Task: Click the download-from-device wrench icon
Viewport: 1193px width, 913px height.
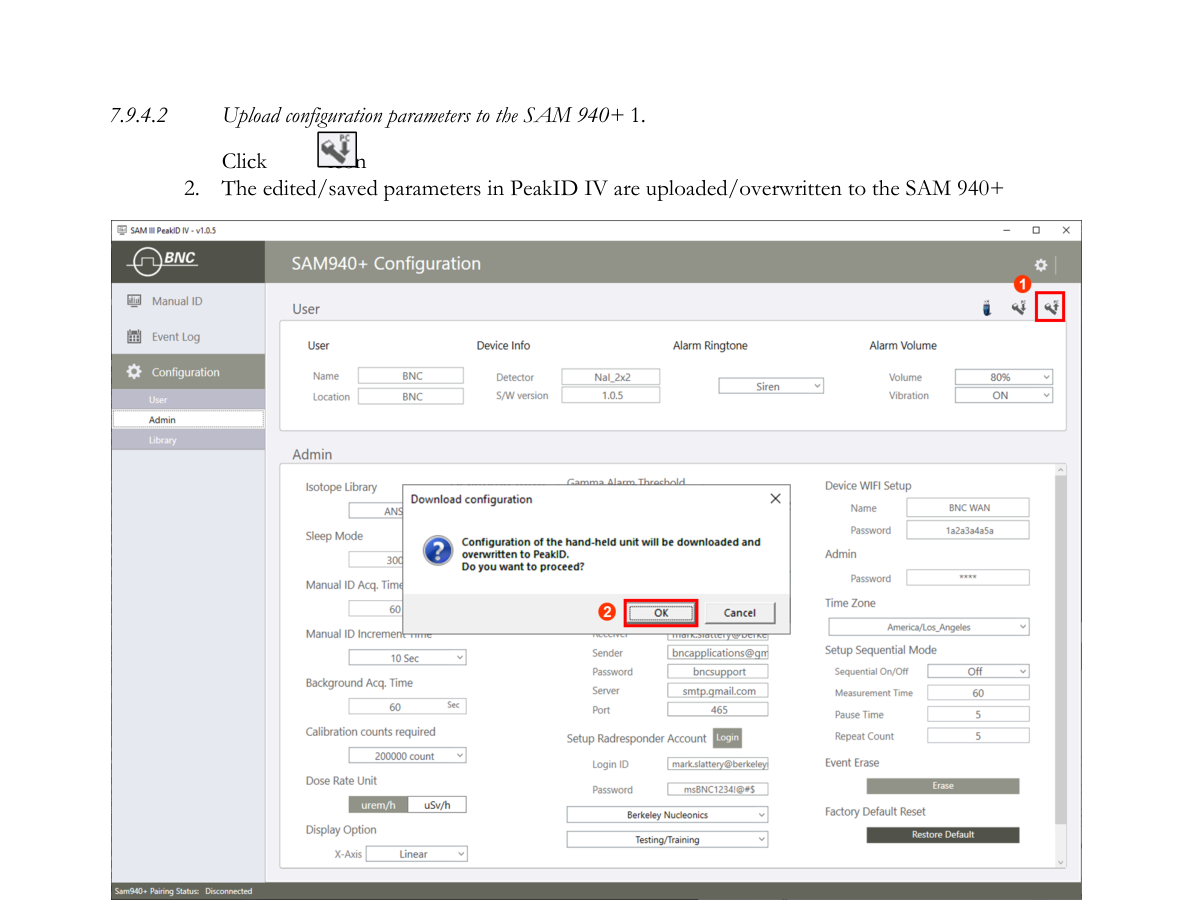Action: tap(1019, 307)
